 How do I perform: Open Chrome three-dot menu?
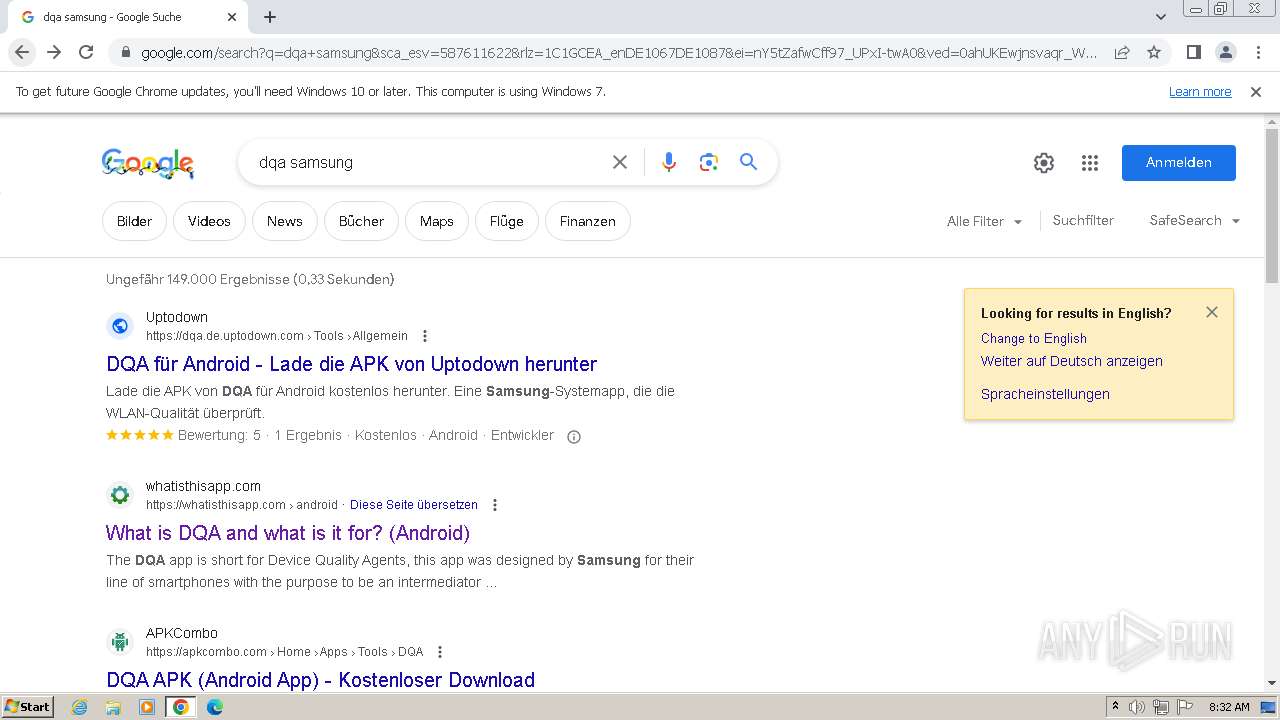pyautogui.click(x=1257, y=52)
